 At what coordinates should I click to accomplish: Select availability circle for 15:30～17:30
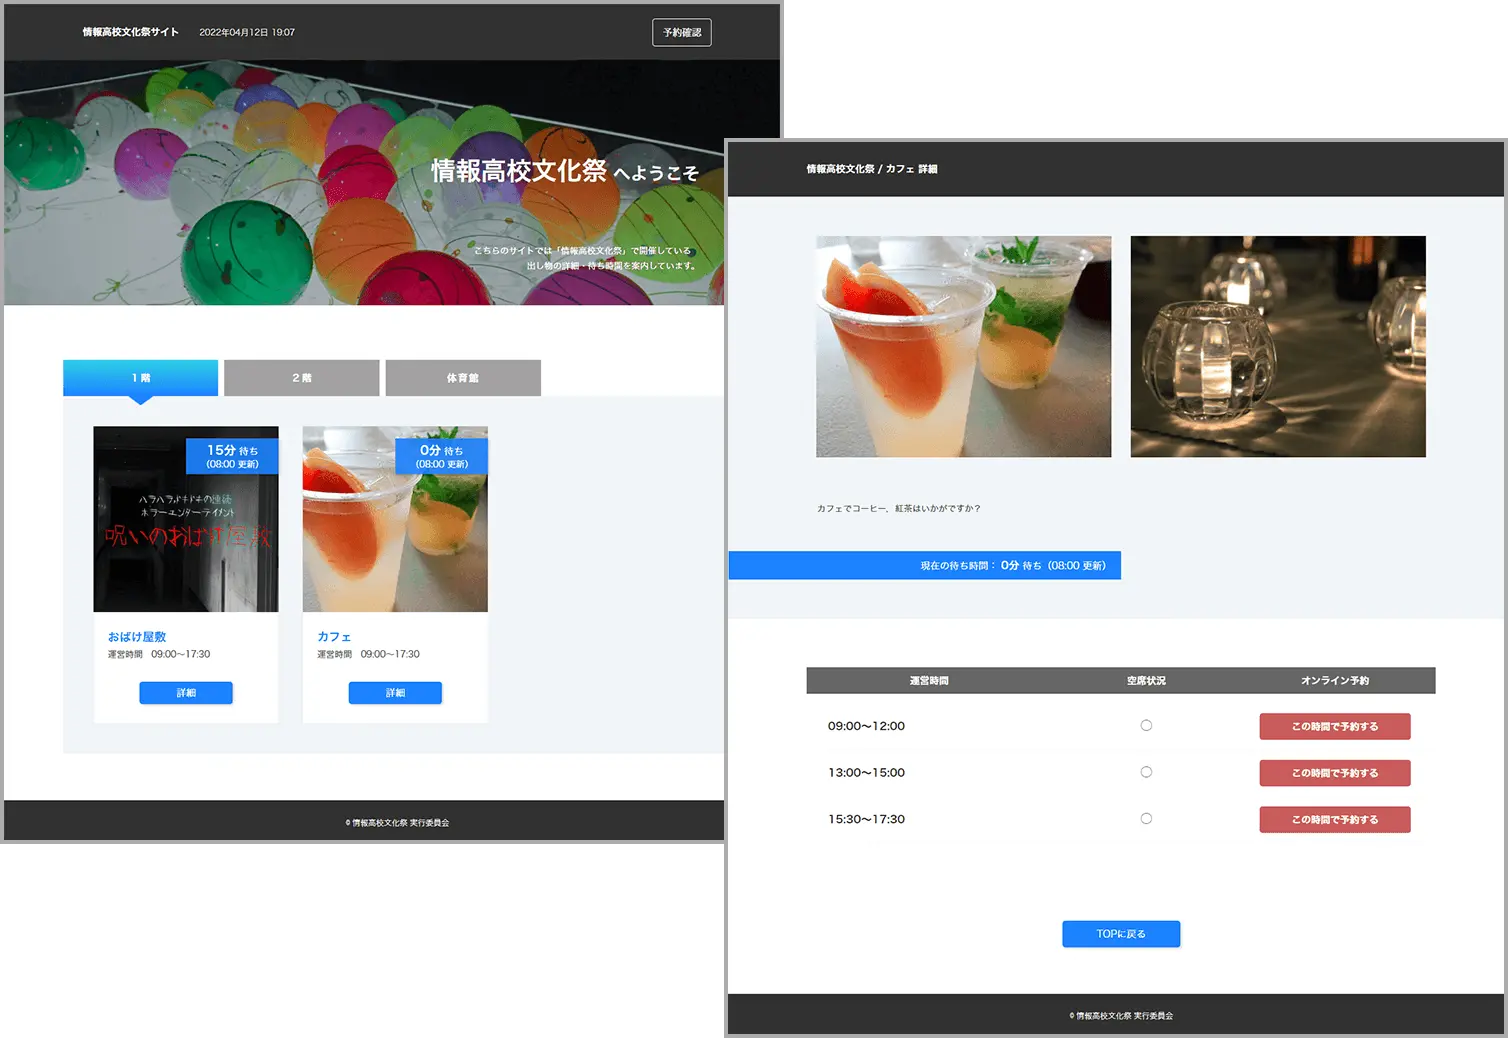coord(1146,819)
